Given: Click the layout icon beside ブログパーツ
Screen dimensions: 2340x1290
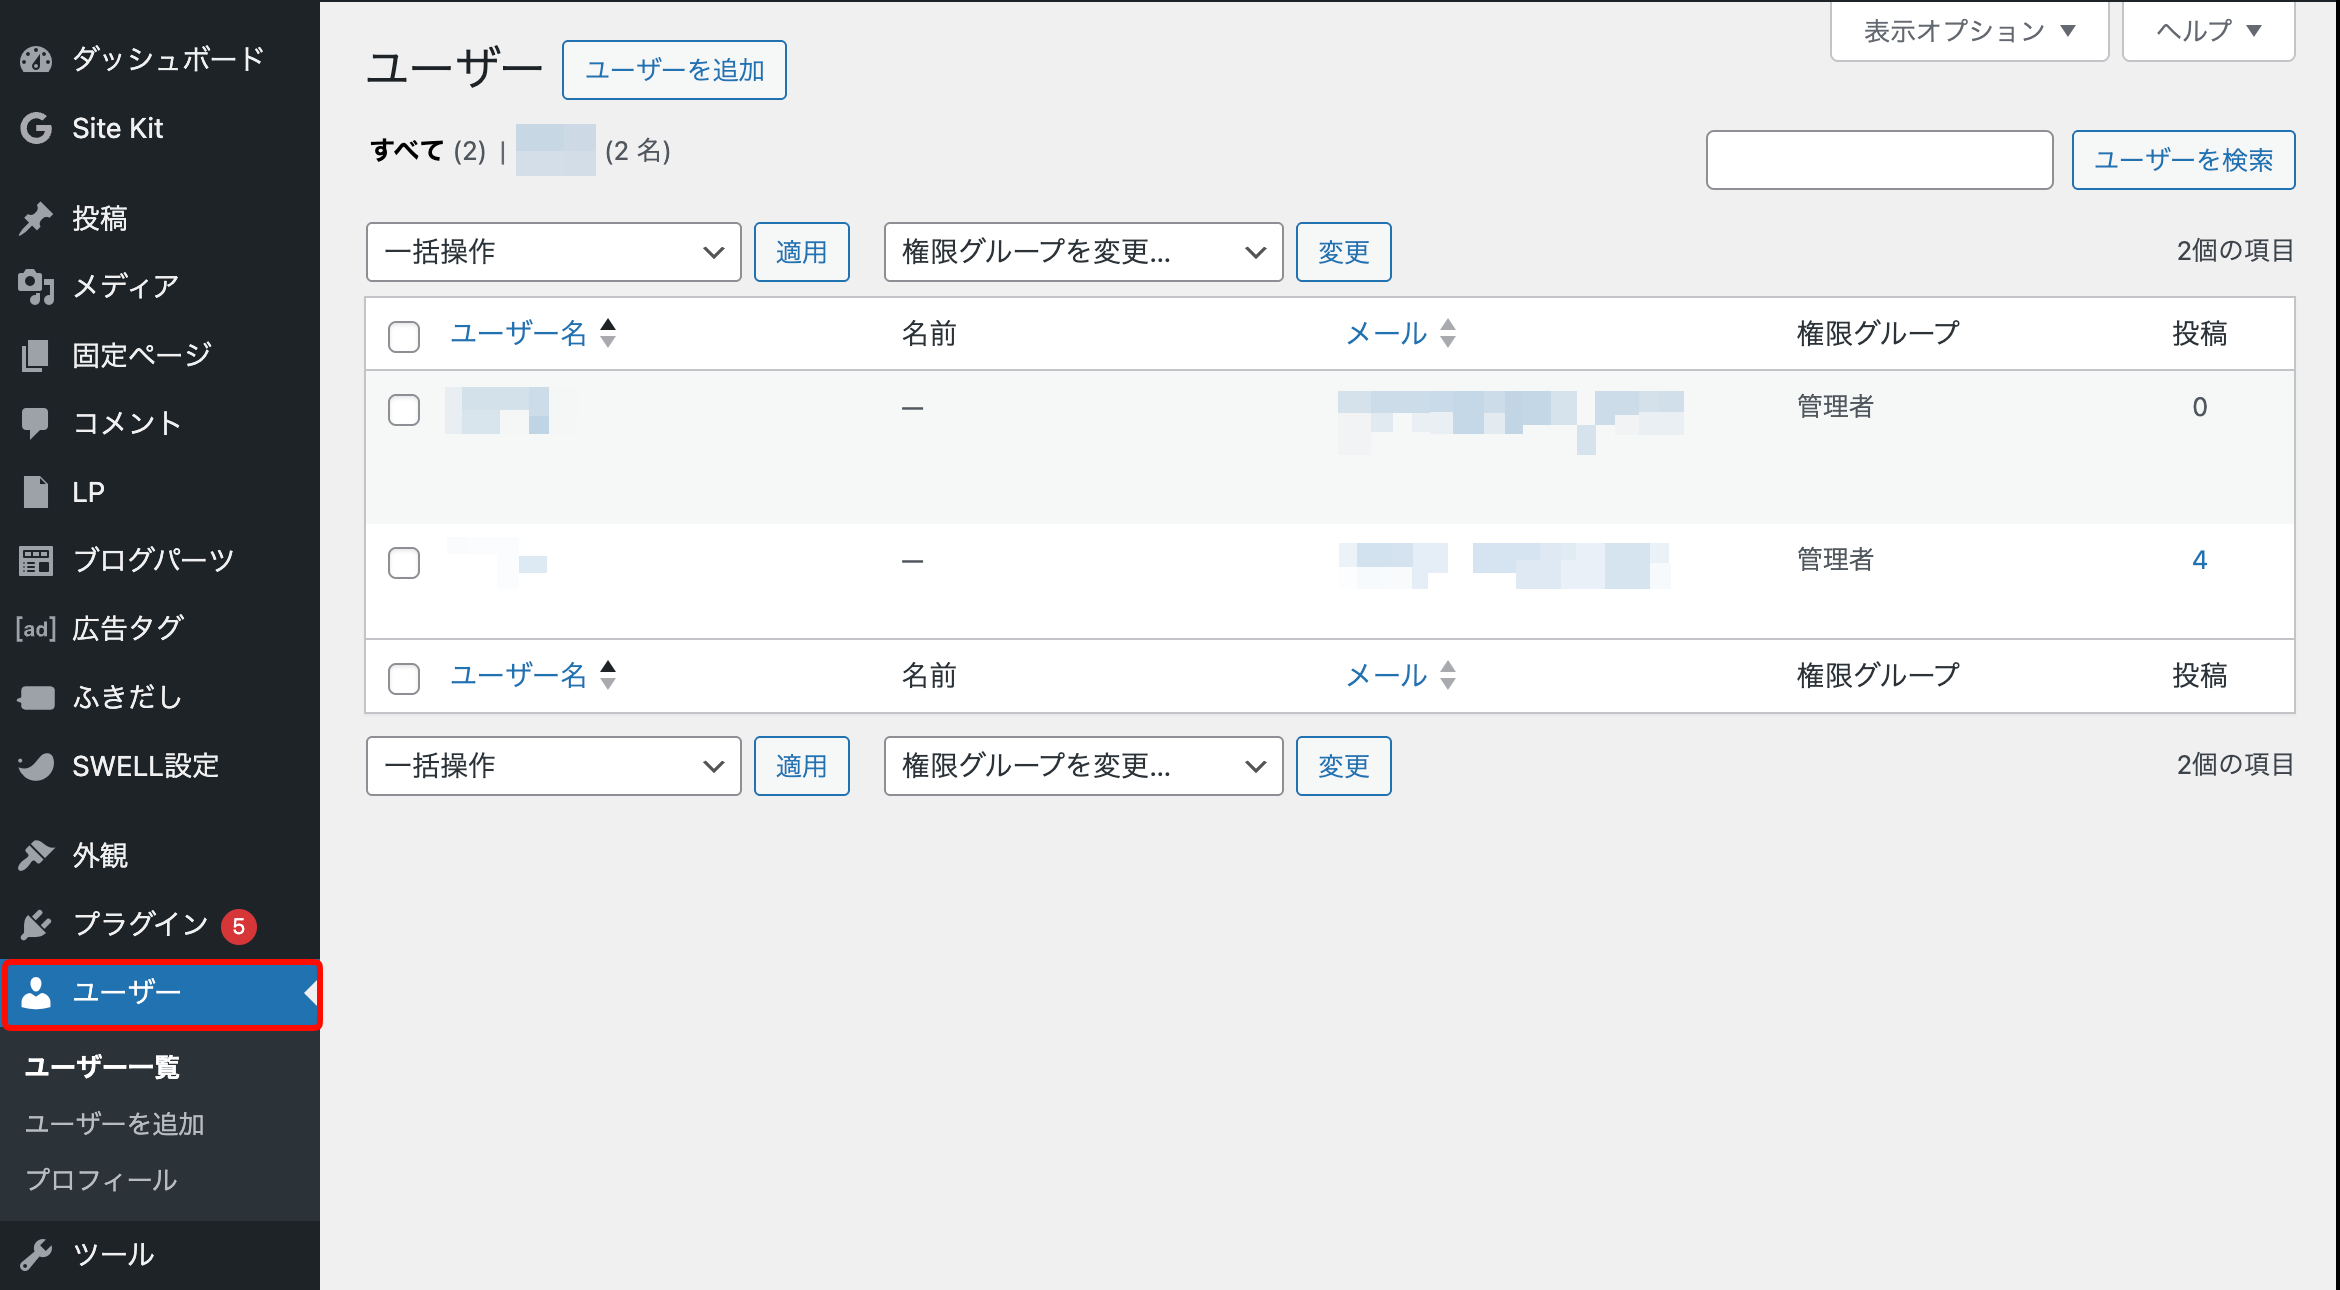Looking at the screenshot, I should pyautogui.click(x=36, y=560).
